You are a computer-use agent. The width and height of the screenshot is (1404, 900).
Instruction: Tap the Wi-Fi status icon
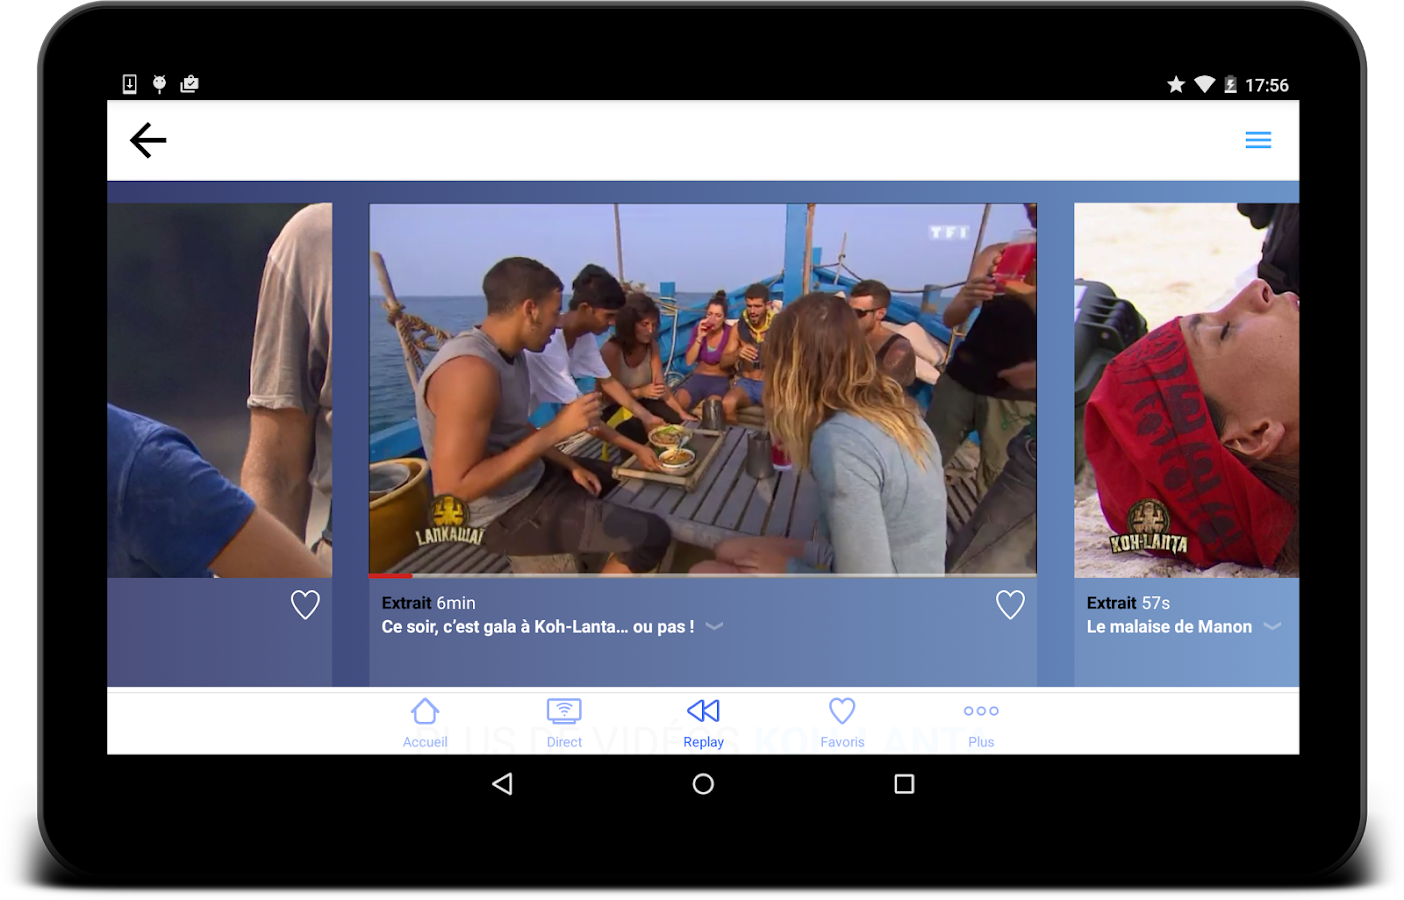click(x=1205, y=85)
